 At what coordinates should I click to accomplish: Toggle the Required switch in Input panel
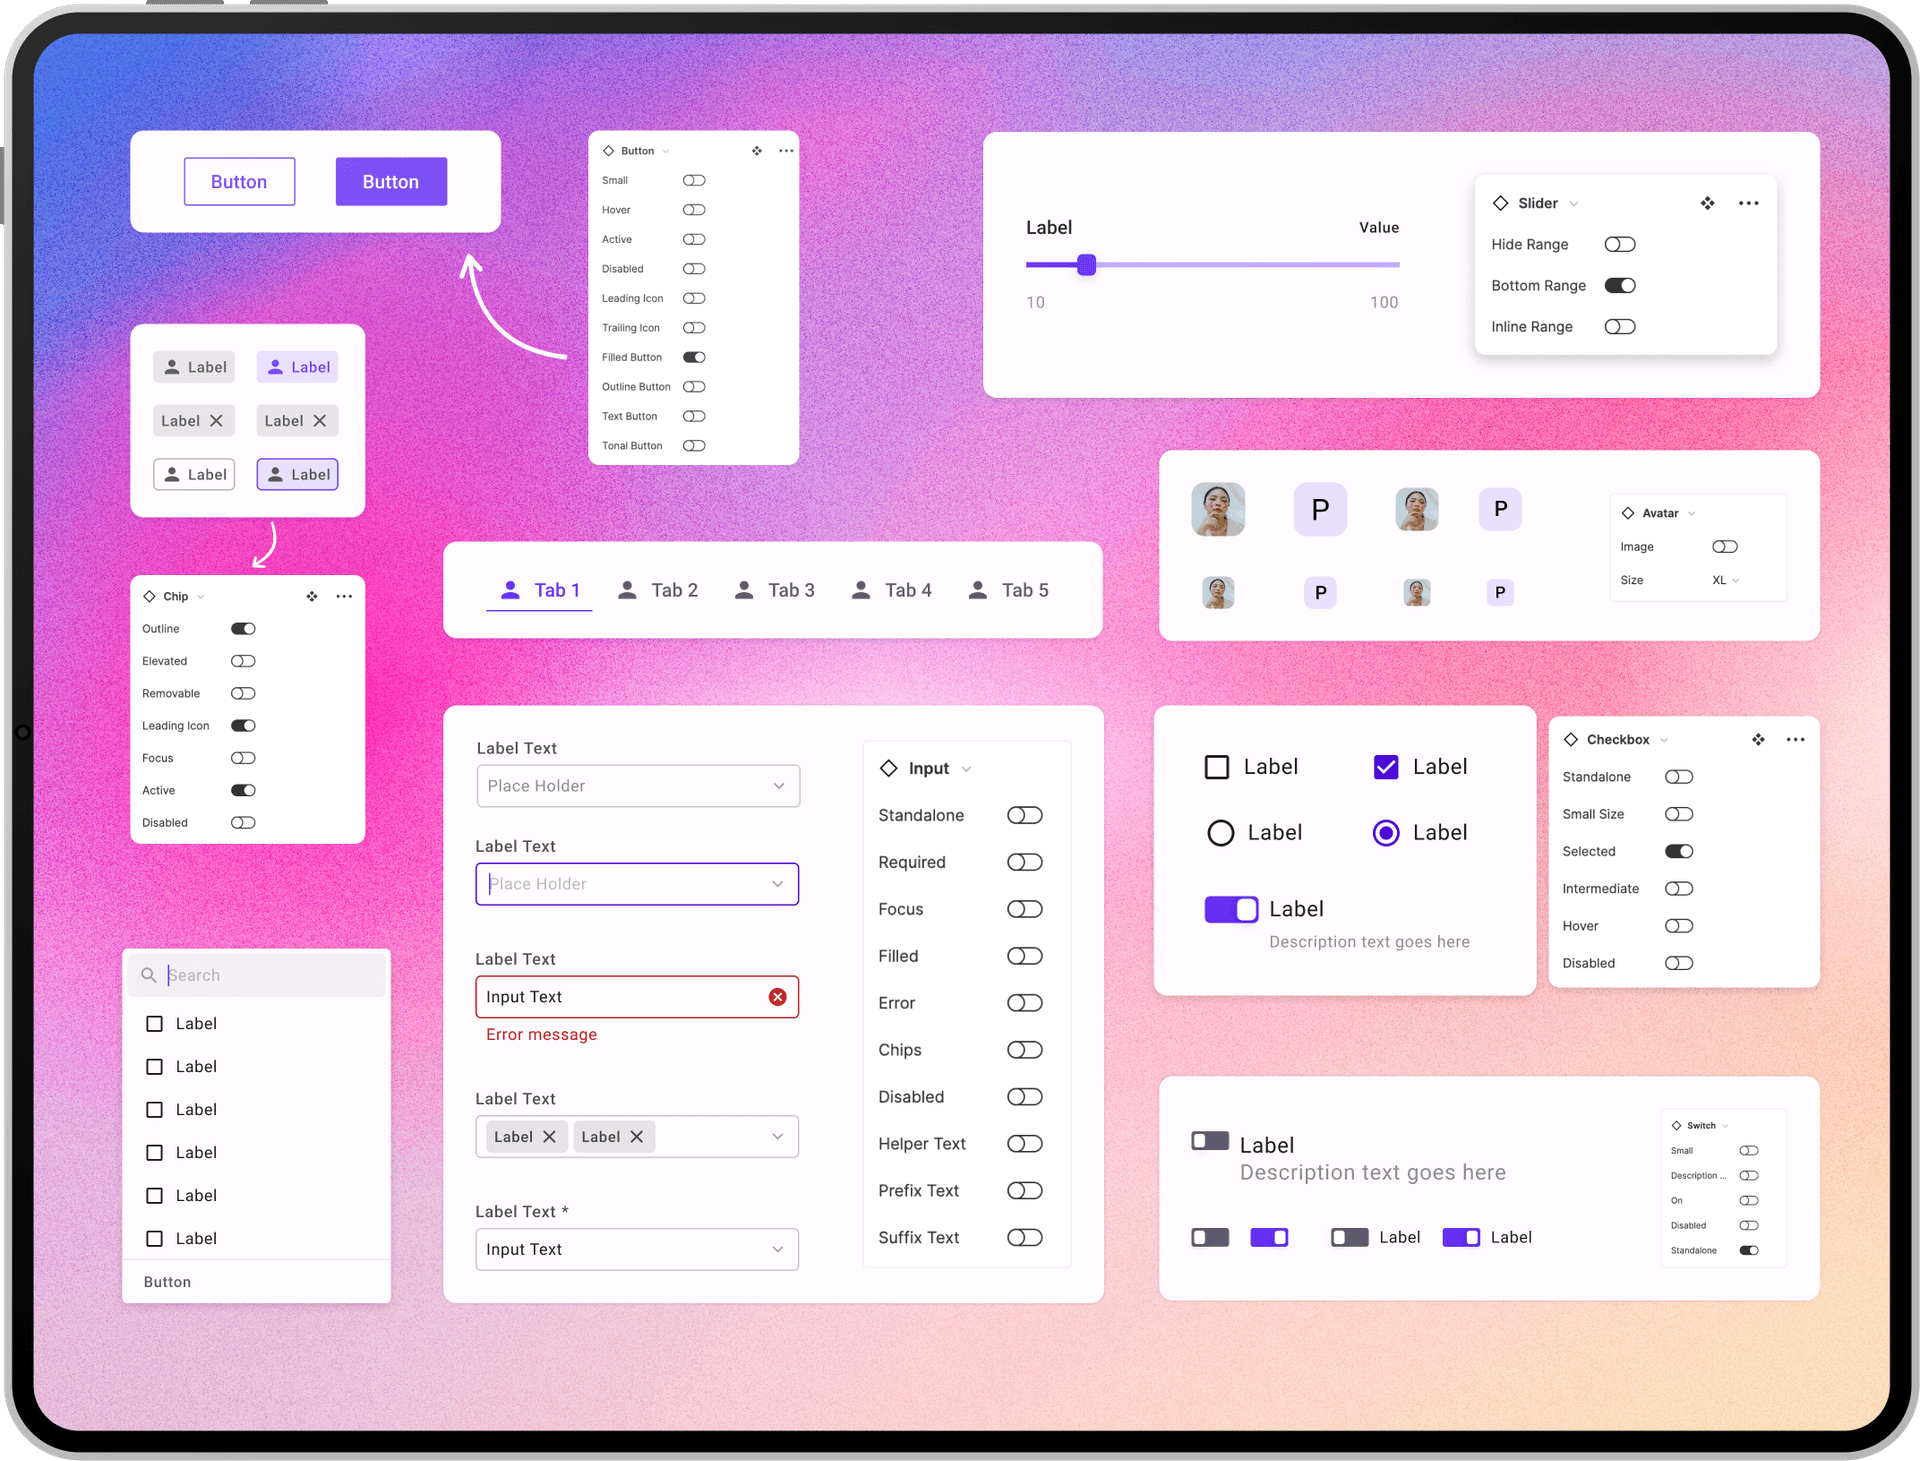pyautogui.click(x=1024, y=862)
